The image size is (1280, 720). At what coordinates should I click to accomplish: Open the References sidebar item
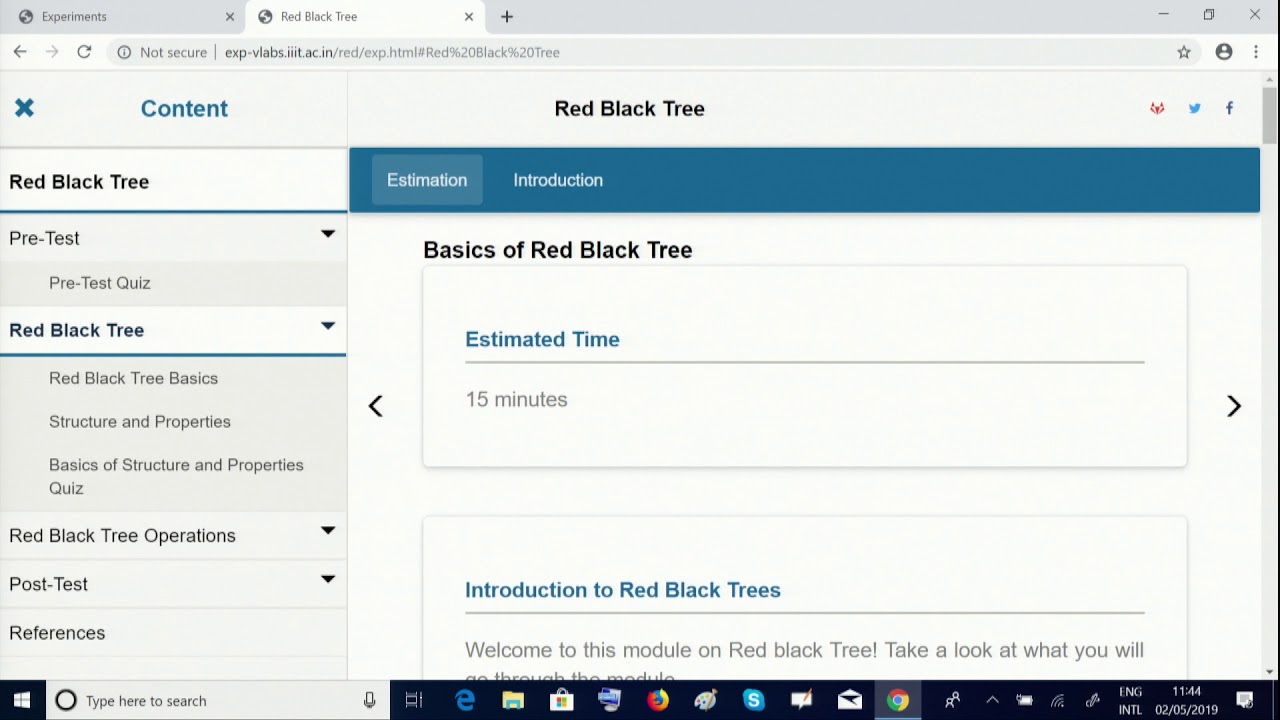pos(57,633)
